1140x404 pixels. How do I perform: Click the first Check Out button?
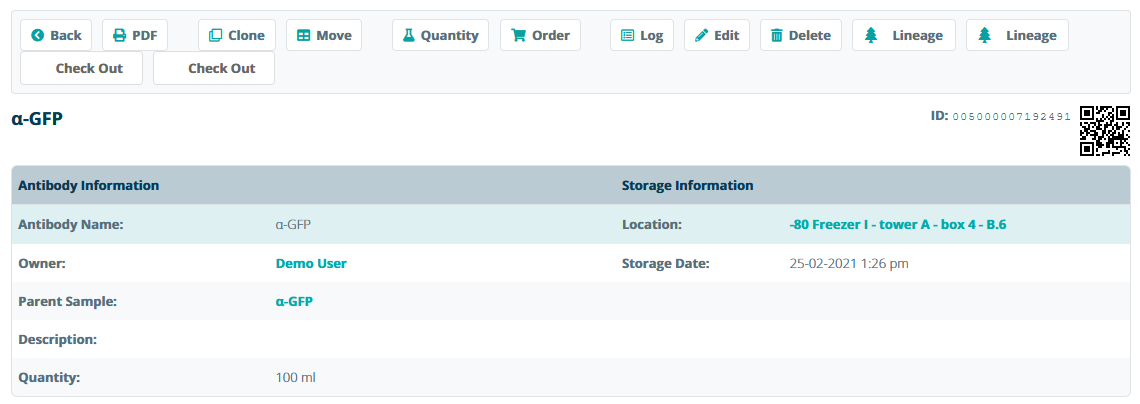tap(81, 68)
